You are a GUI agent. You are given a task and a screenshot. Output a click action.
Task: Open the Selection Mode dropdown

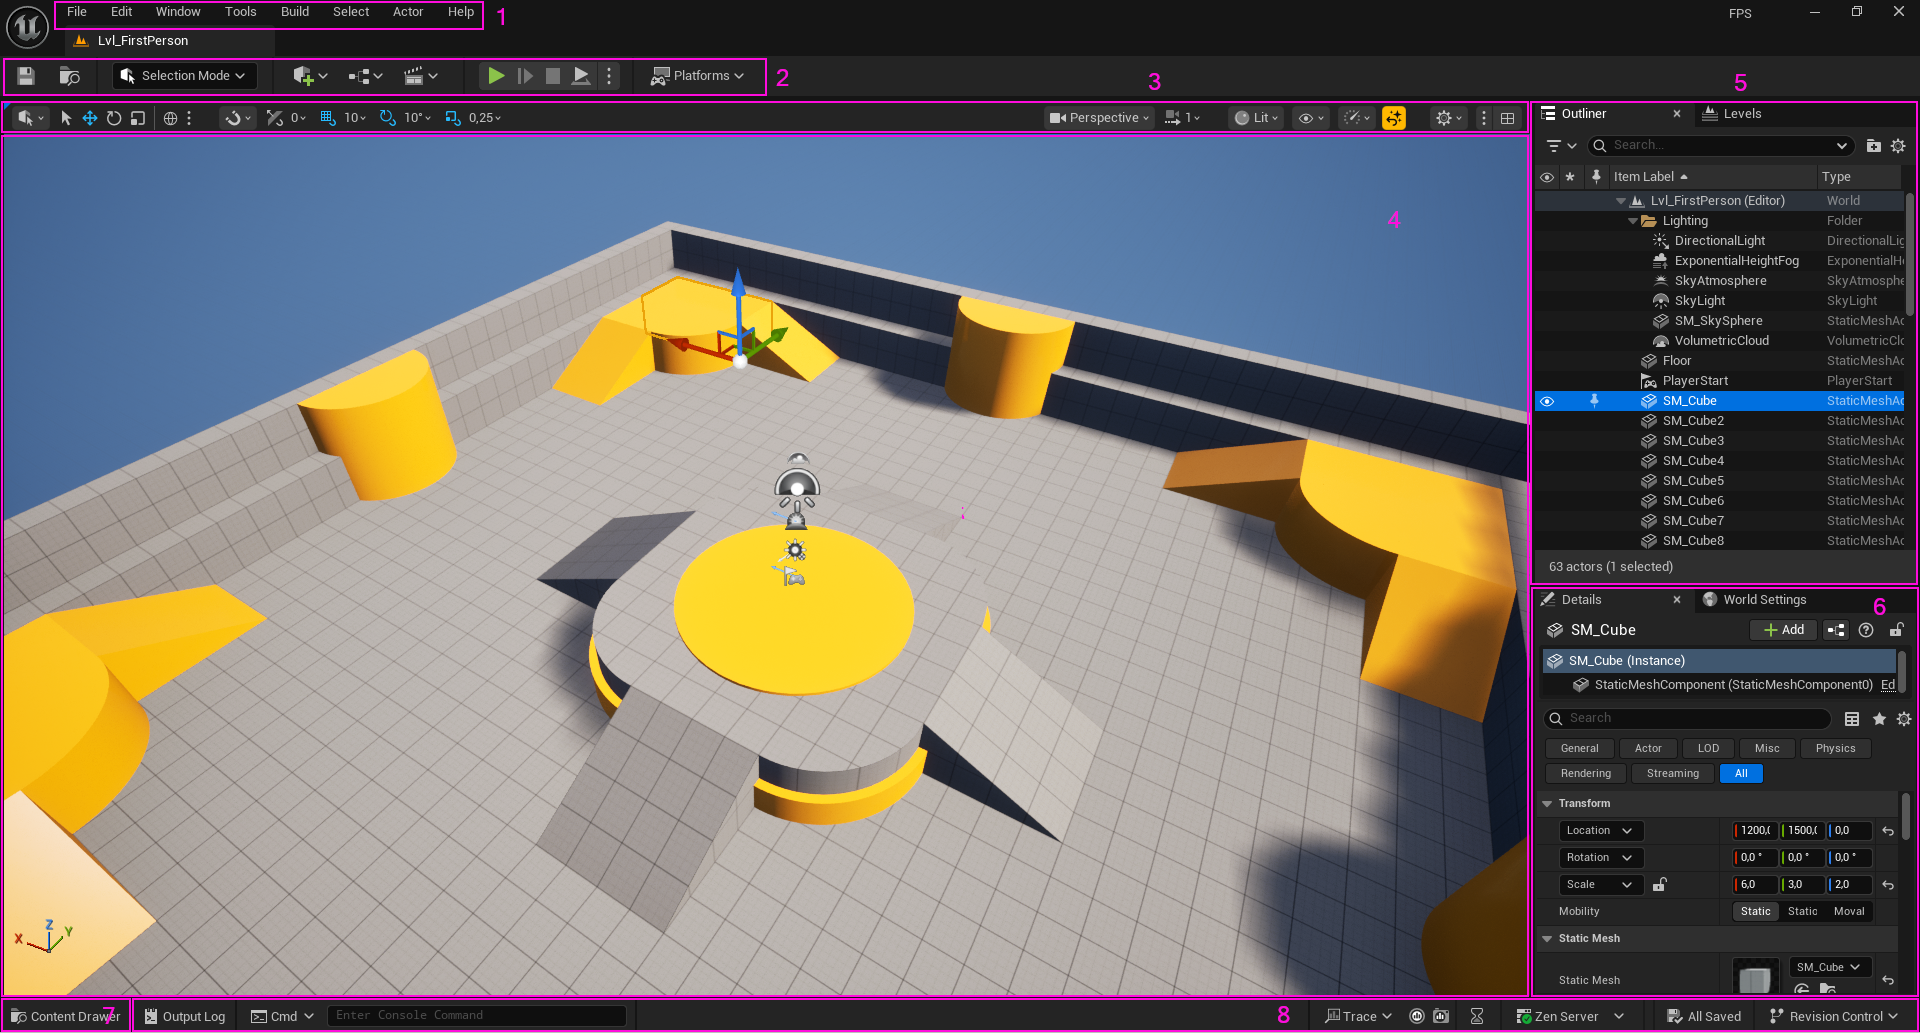click(x=184, y=76)
